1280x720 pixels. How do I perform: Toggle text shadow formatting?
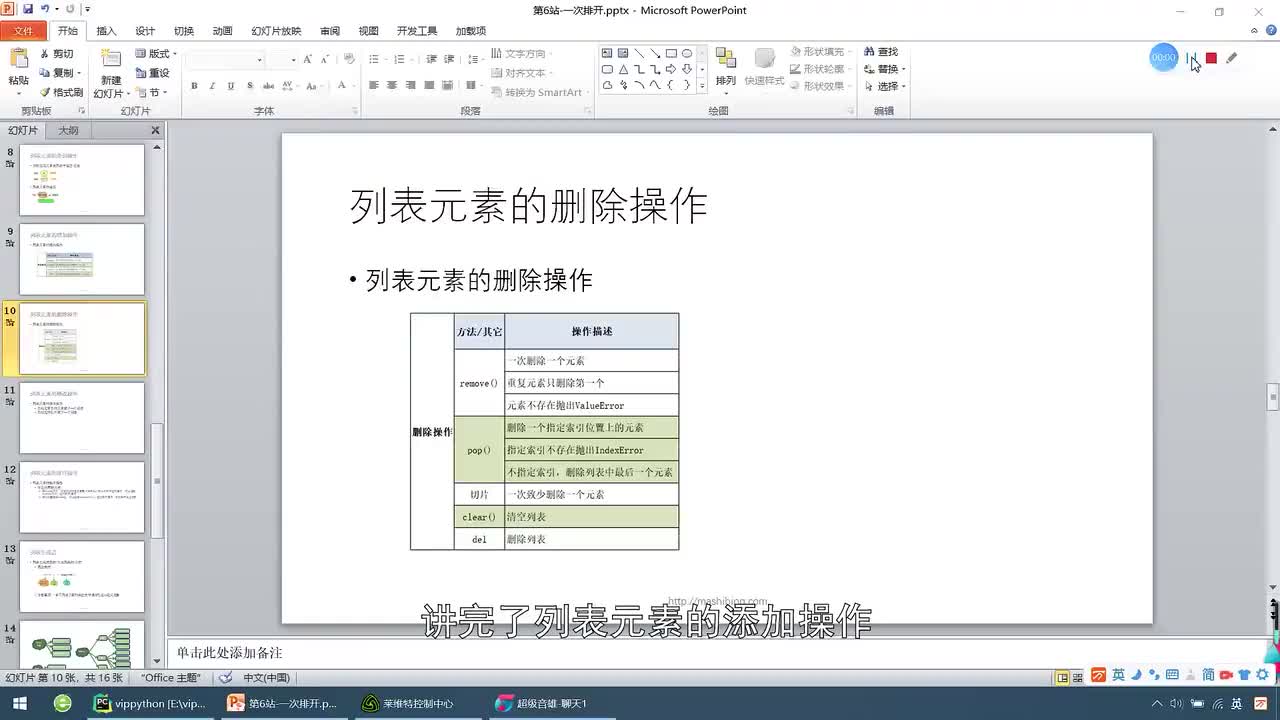click(248, 86)
